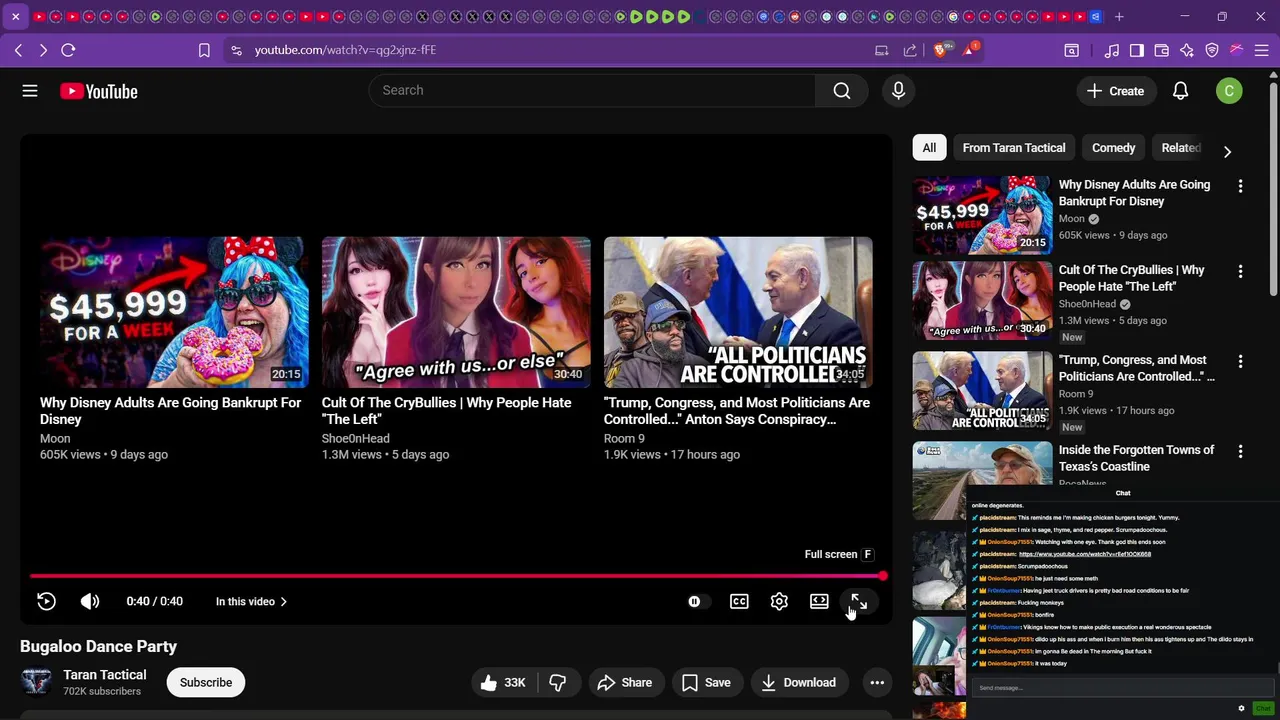
Task: Click the Create button
Action: 1116,91
